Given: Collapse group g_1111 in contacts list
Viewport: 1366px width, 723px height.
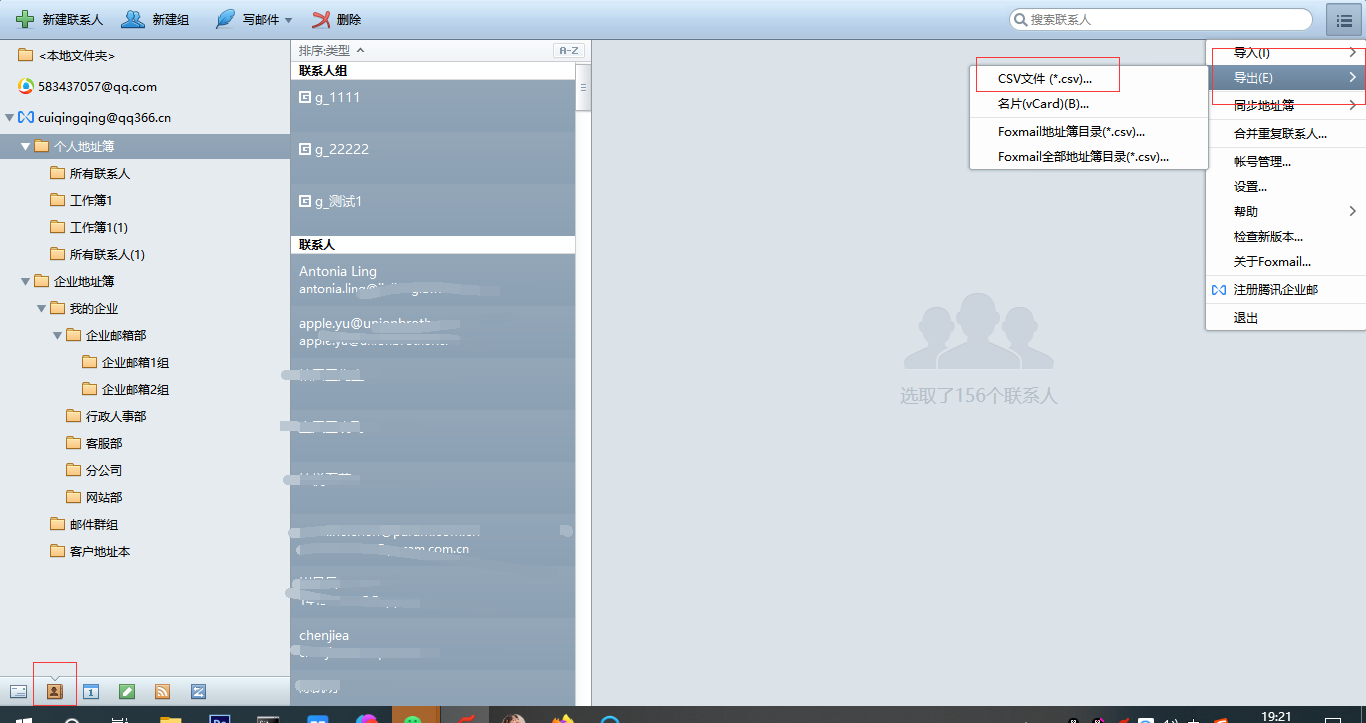Looking at the screenshot, I should point(304,96).
